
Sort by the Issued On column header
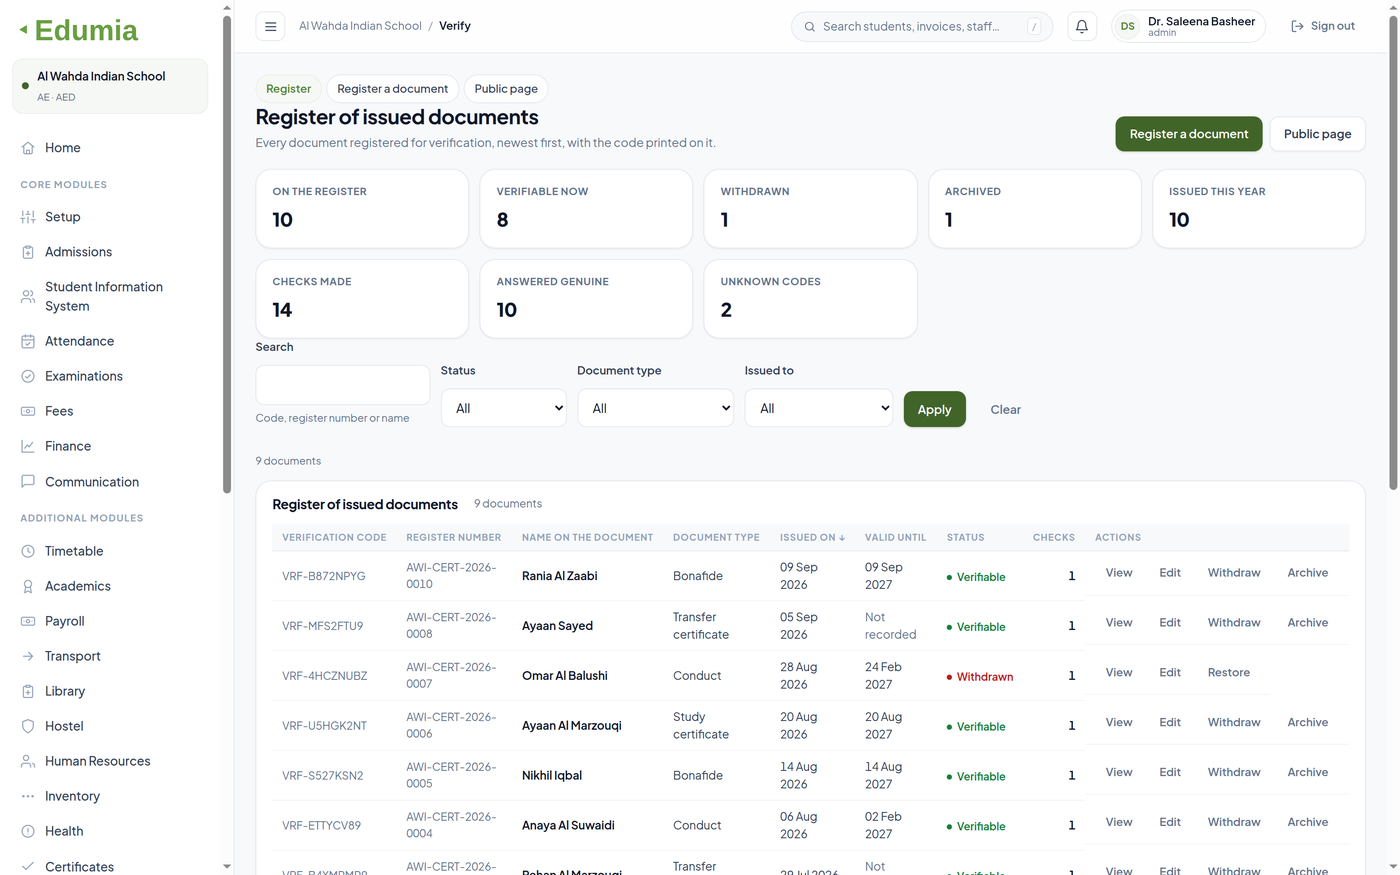pos(812,538)
